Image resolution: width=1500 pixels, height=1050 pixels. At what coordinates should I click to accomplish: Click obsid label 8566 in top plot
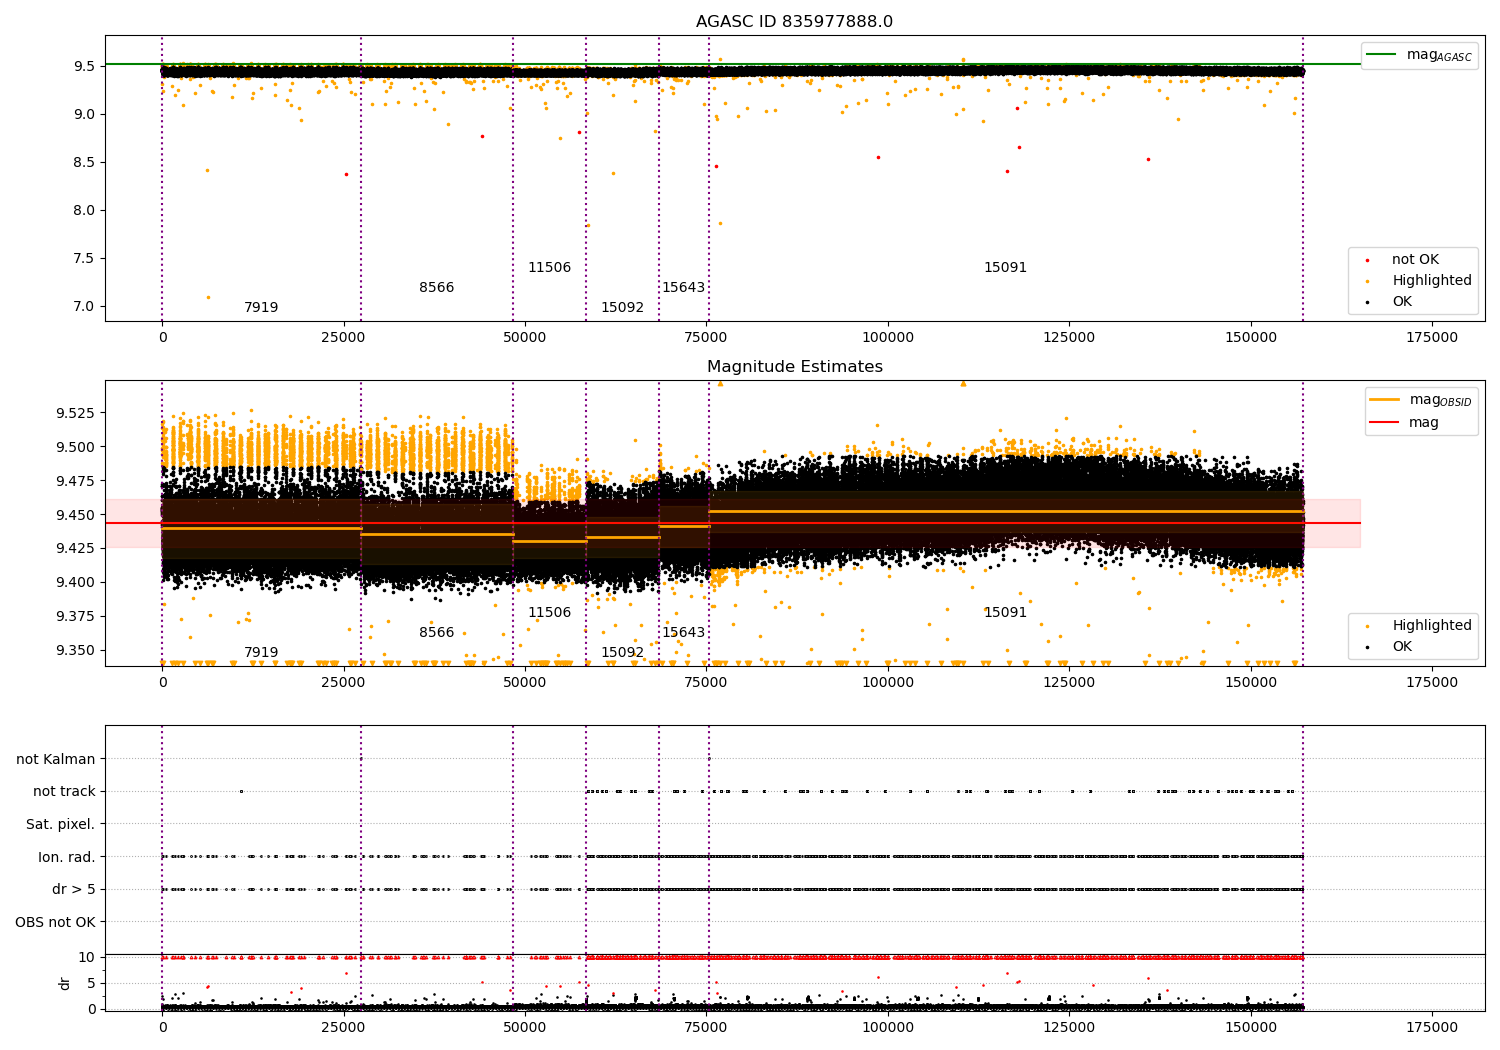click(436, 288)
